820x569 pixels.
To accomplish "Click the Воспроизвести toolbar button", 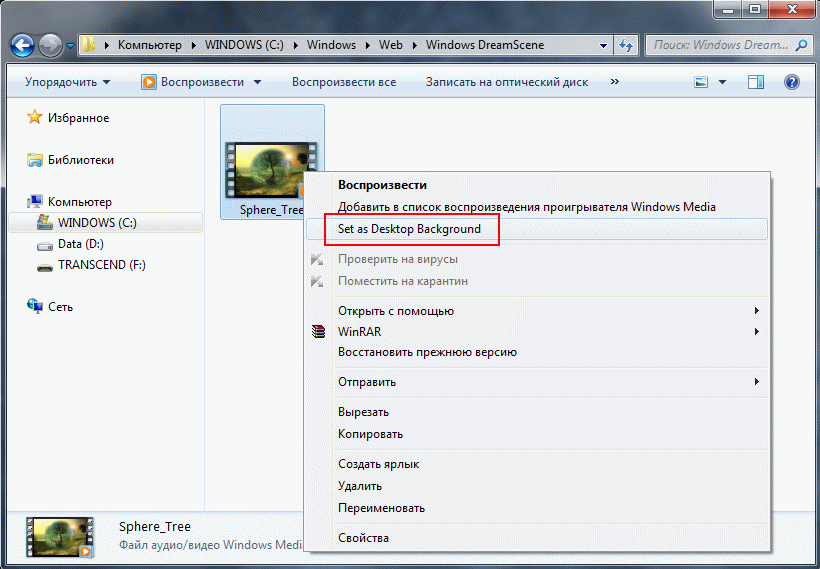I will 195,82.
